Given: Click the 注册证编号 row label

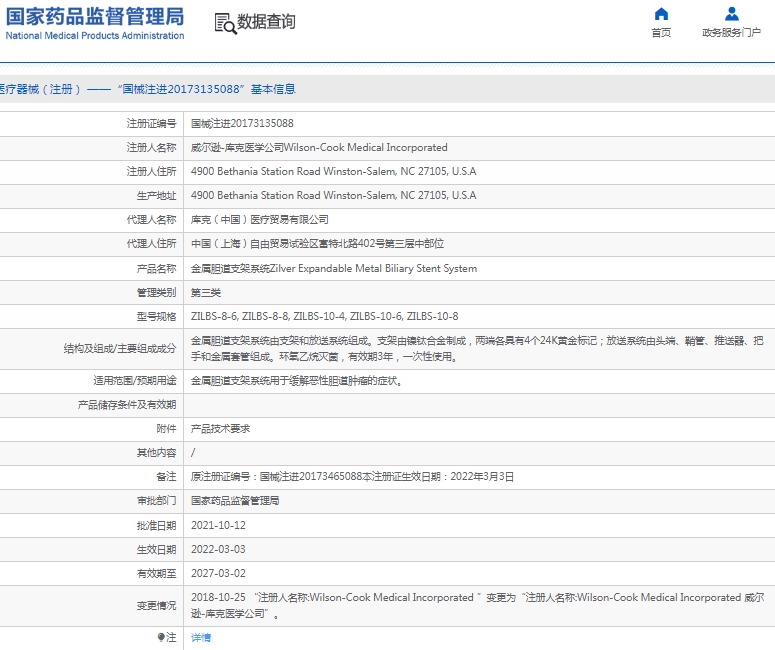Looking at the screenshot, I should click(151, 123).
